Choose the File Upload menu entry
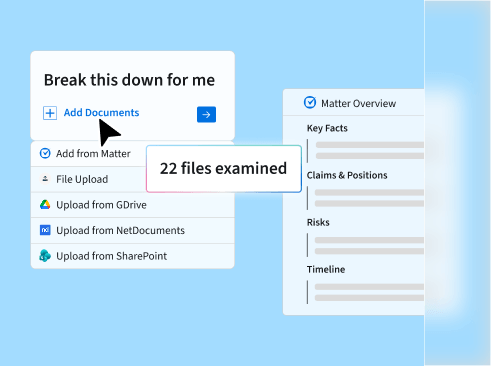 pyautogui.click(x=89, y=179)
